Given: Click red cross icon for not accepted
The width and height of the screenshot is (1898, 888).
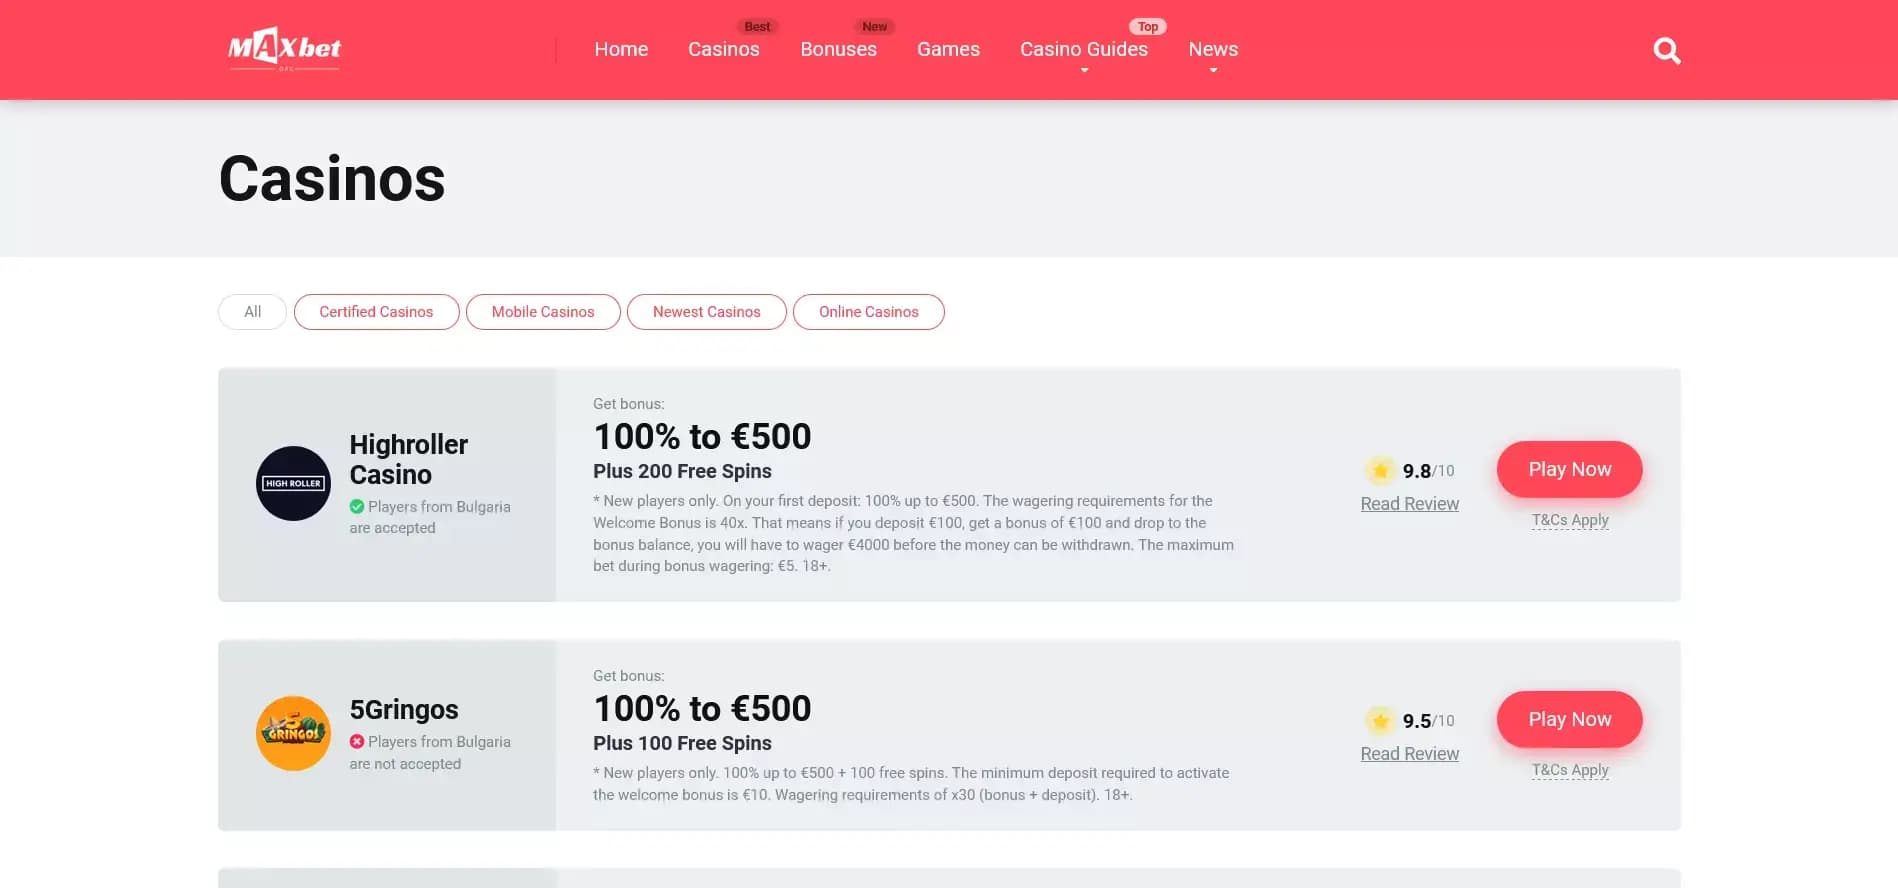Looking at the screenshot, I should pos(357,742).
